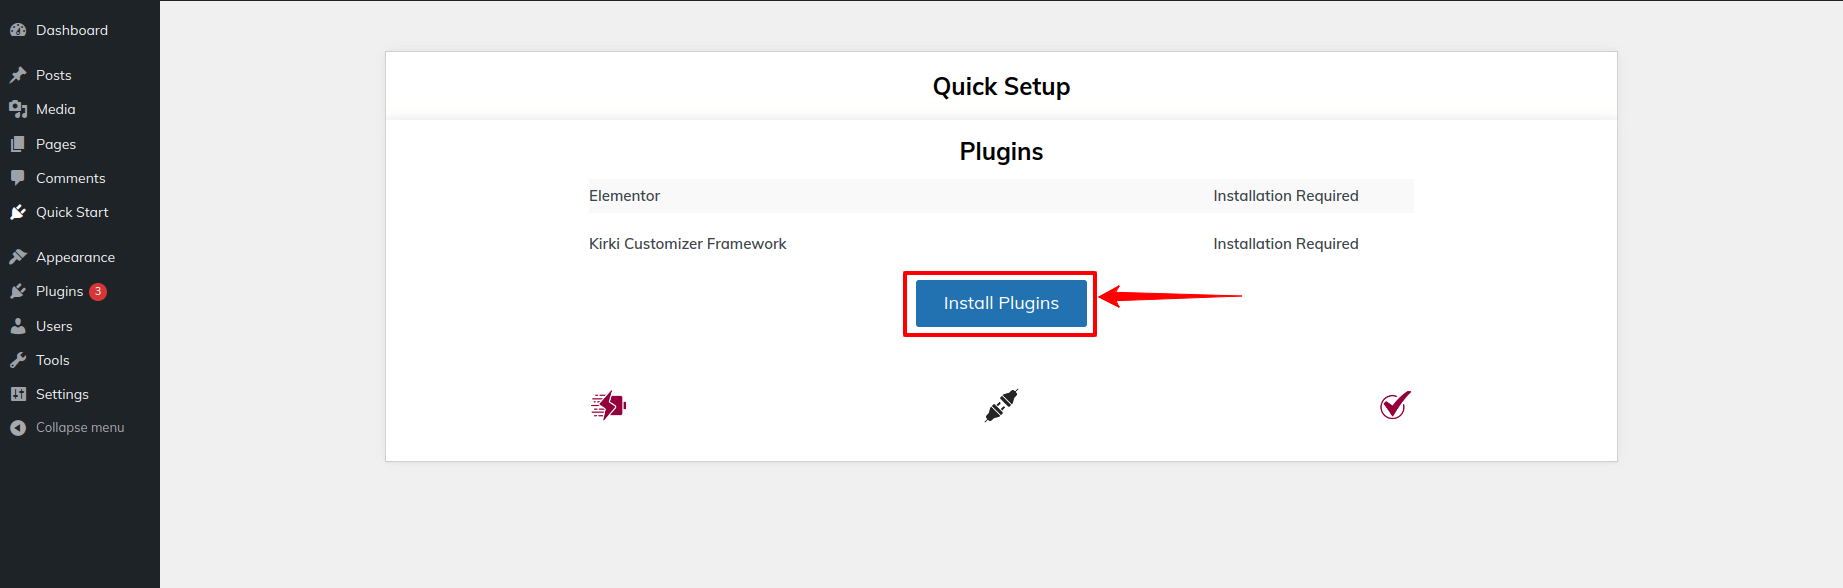The image size is (1843, 588).
Task: Collapse the admin sidebar menu
Action: coord(80,427)
